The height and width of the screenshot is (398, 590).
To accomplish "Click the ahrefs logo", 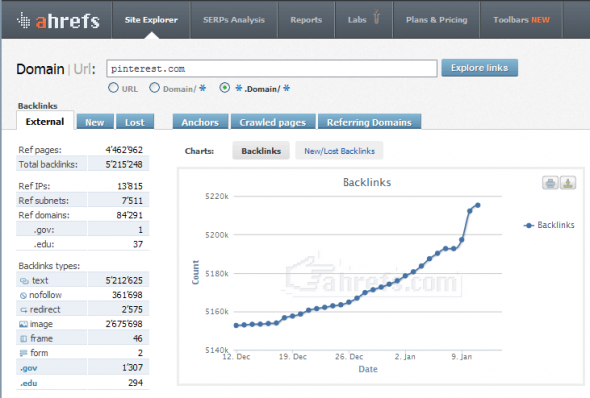I will 58,20.
